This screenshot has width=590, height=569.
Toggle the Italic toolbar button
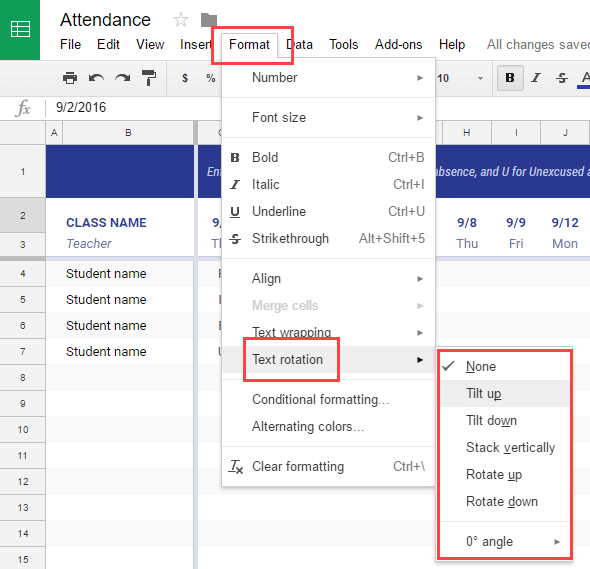pyautogui.click(x=536, y=78)
